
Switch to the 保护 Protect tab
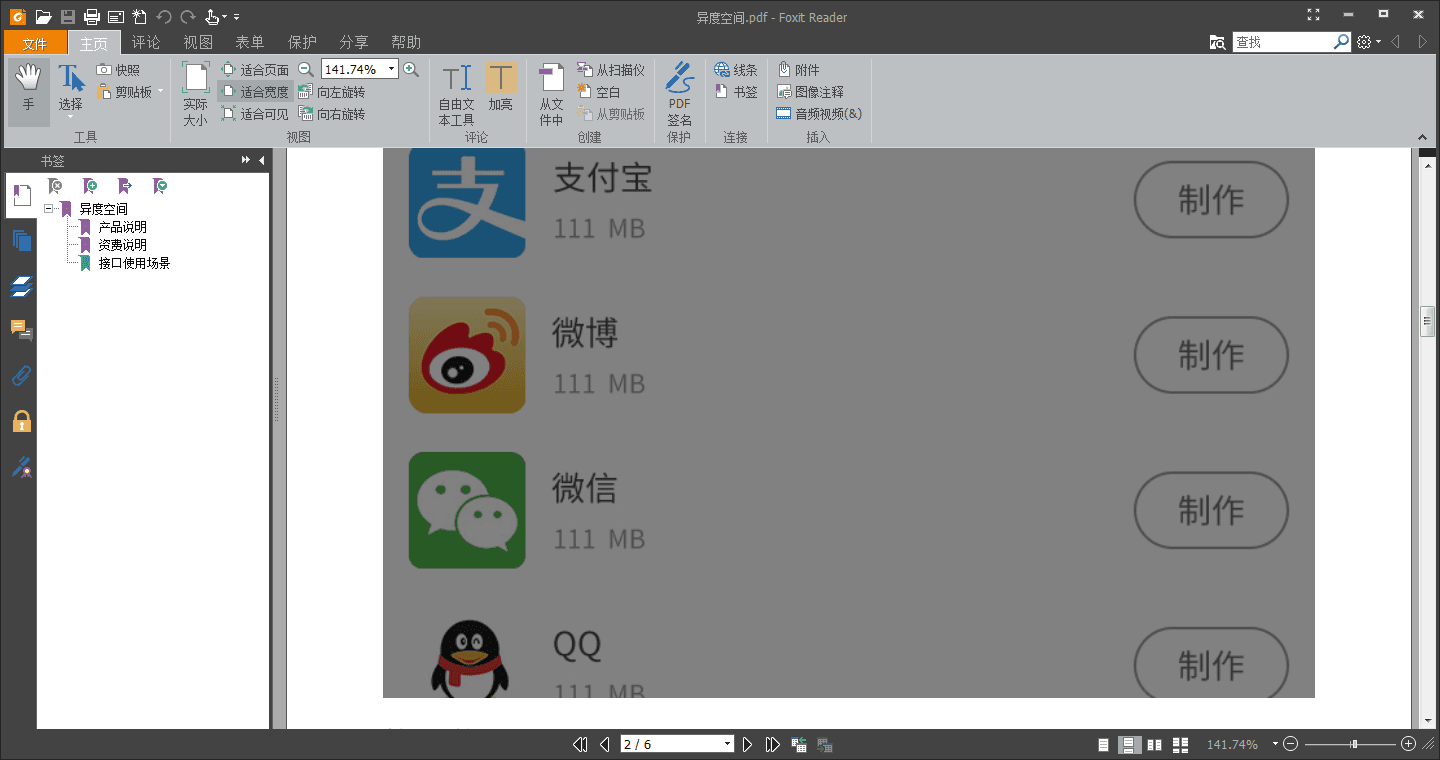[x=302, y=42]
